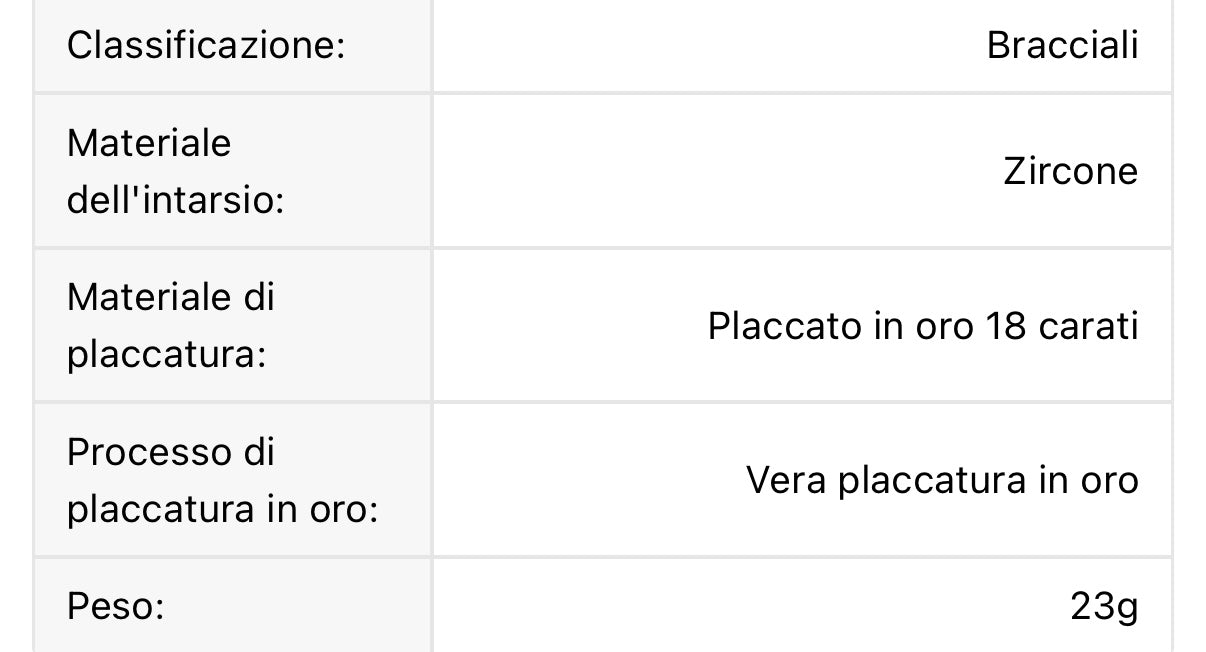This screenshot has width=1206, height=652.
Task: Click the word "Vera"
Action: click(x=786, y=481)
